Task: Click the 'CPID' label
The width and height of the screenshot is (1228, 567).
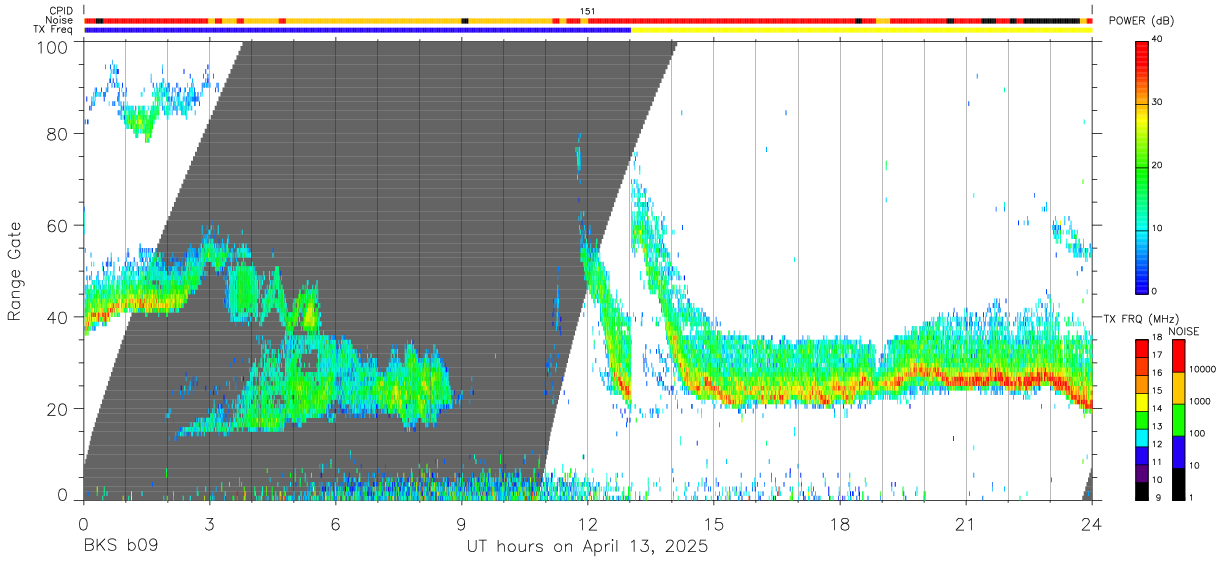Action: point(61,11)
